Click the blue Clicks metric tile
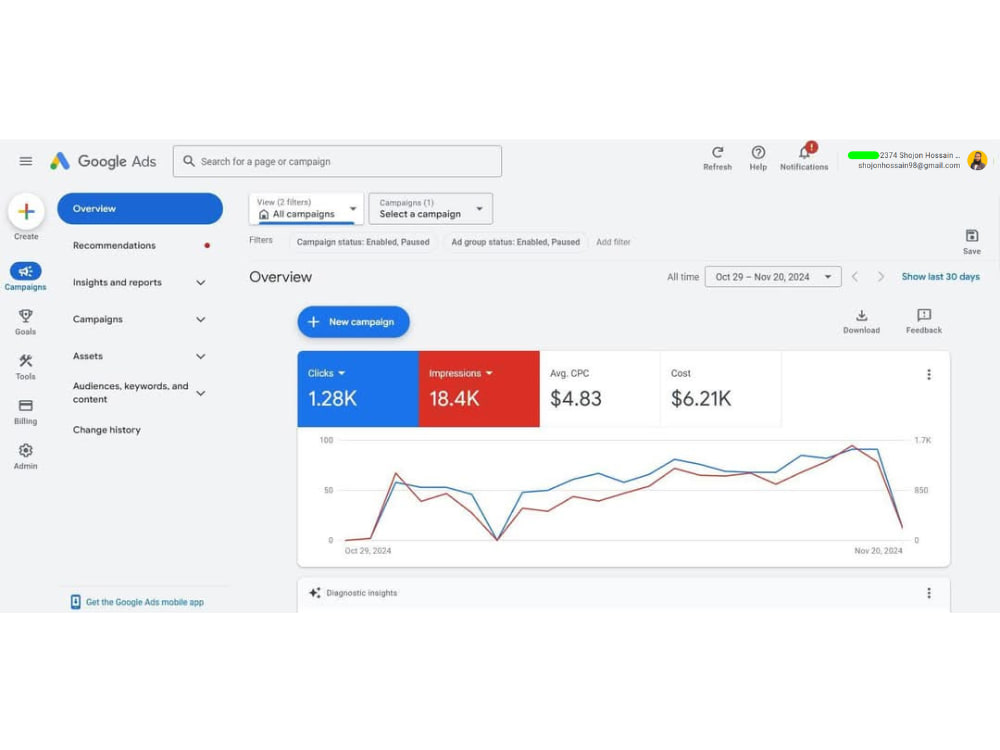This screenshot has height=750, width=1000. (358, 388)
